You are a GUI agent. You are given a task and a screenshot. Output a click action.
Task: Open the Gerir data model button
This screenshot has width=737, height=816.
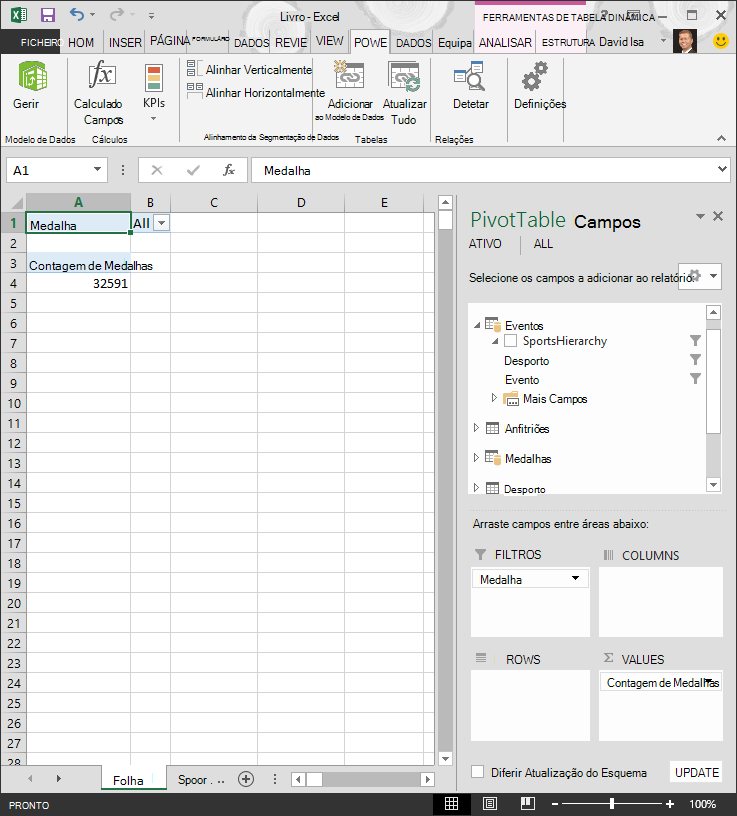pos(32,86)
